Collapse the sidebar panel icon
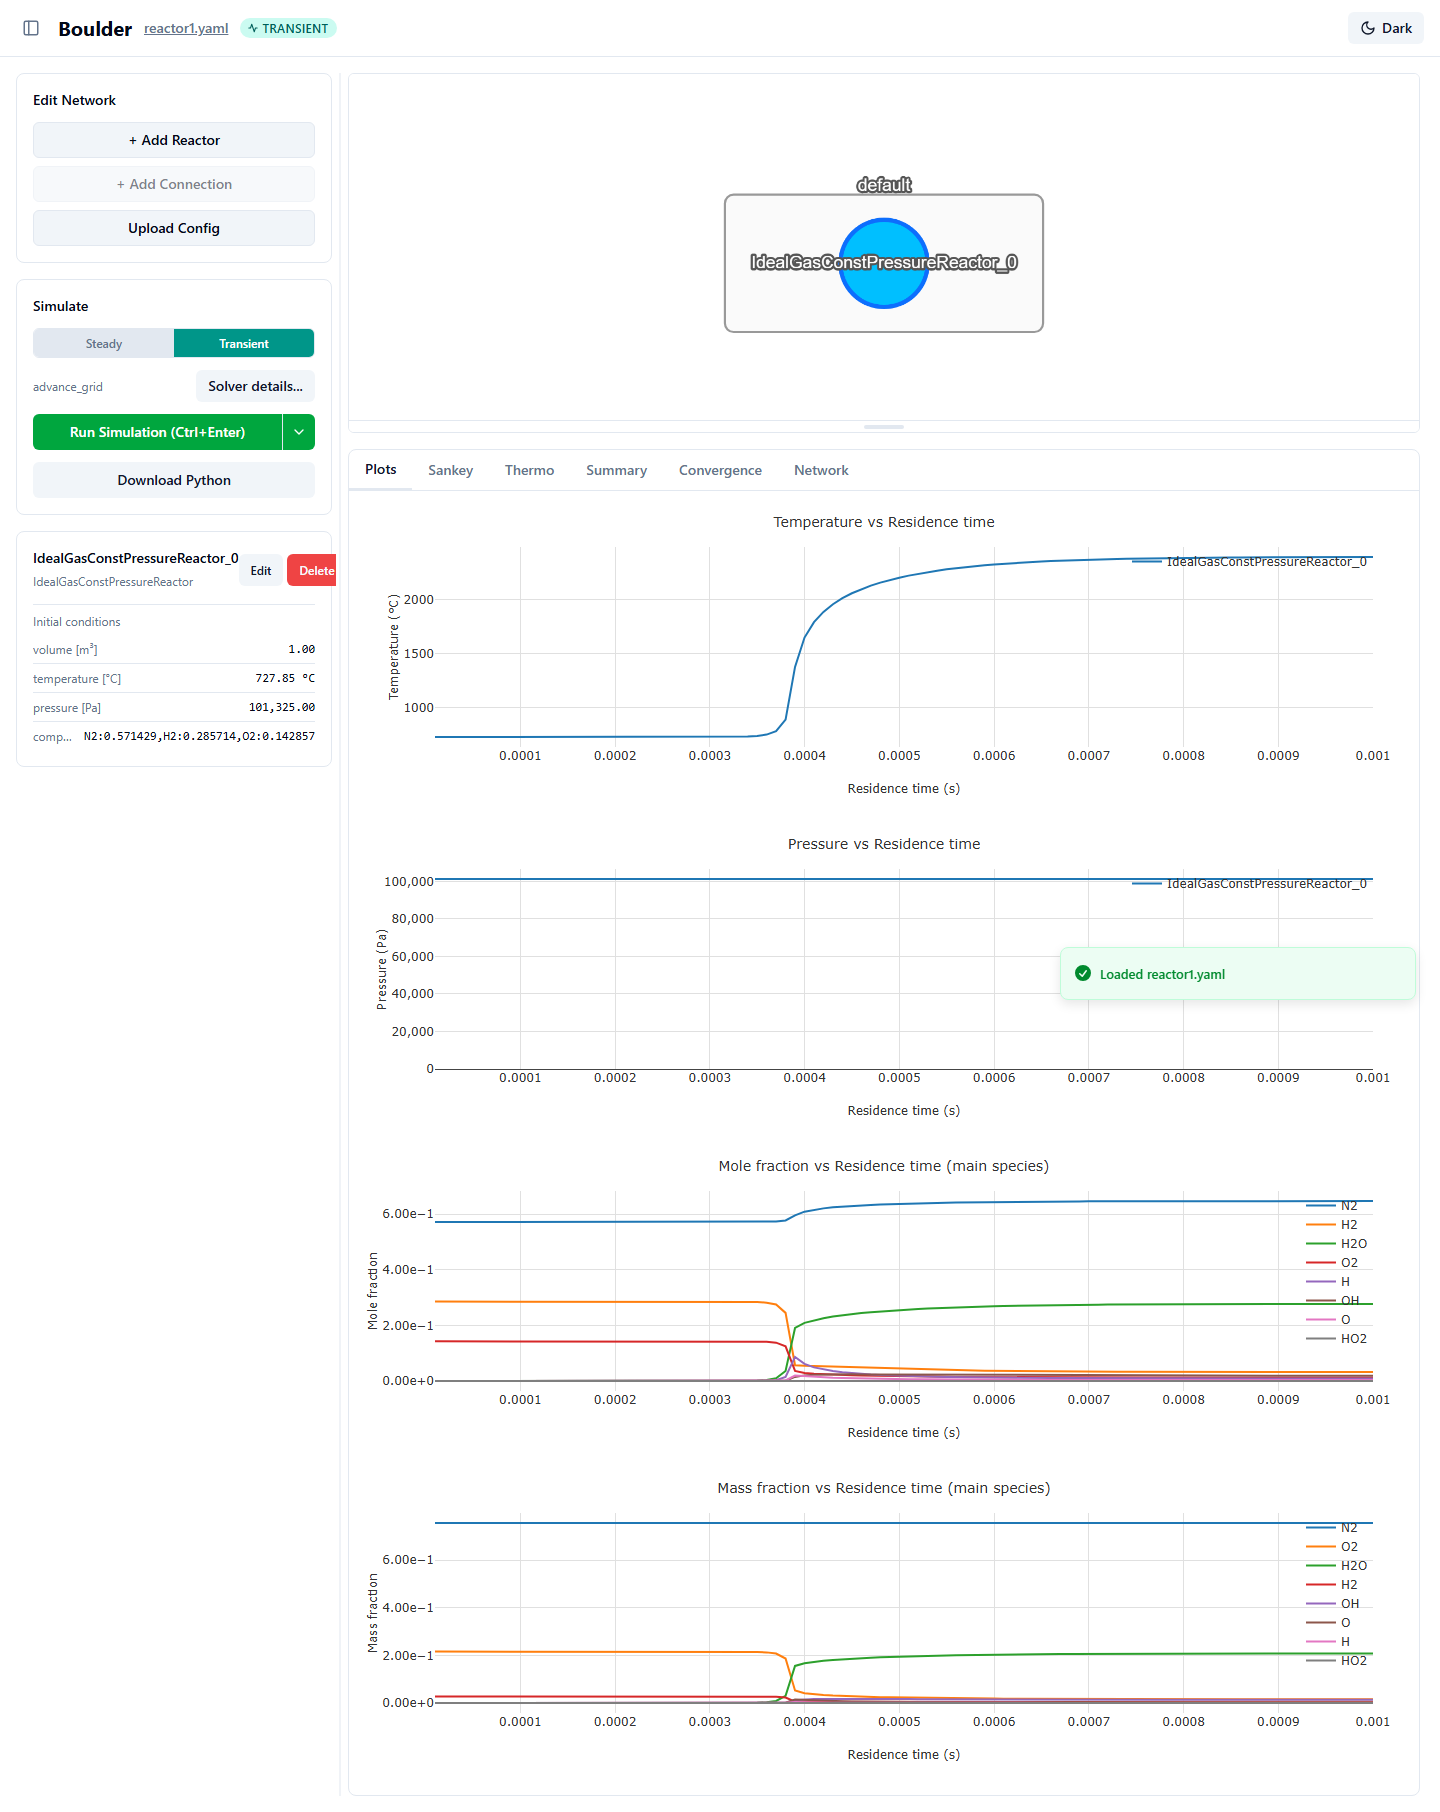The image size is (1440, 1812). (x=31, y=28)
